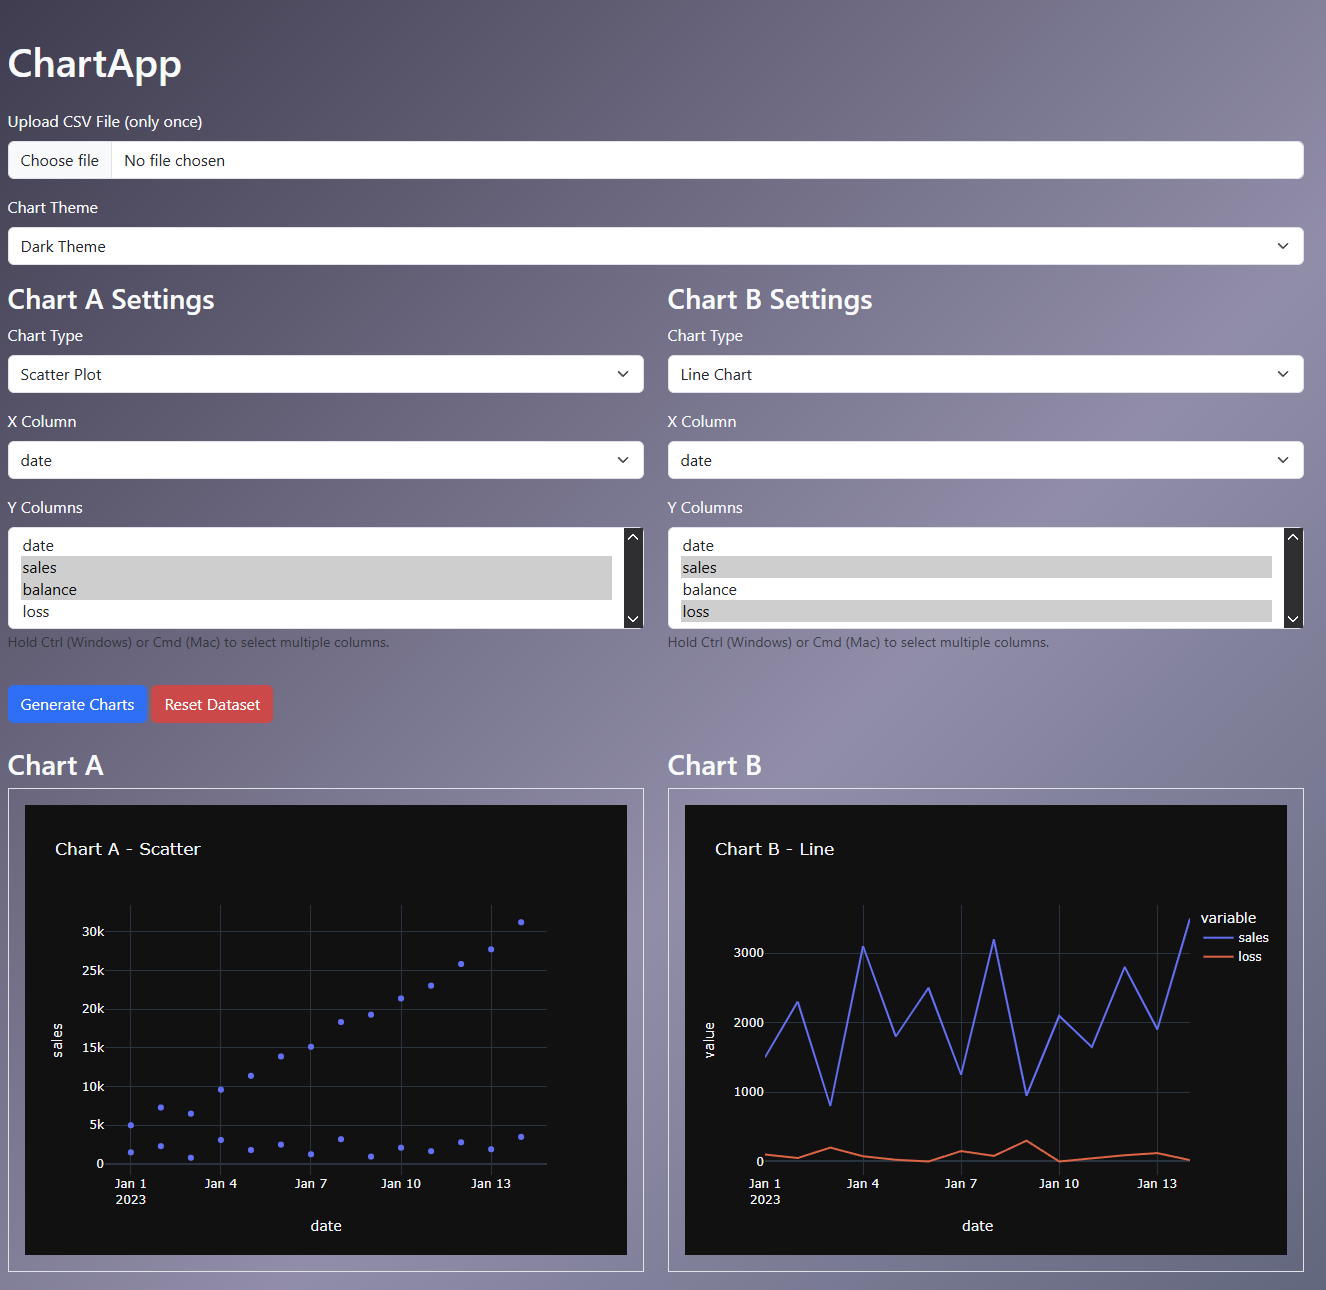Screen dimensions: 1326x1290
Task: Click the "Chart A - Scatter" plot title
Action: (x=128, y=849)
